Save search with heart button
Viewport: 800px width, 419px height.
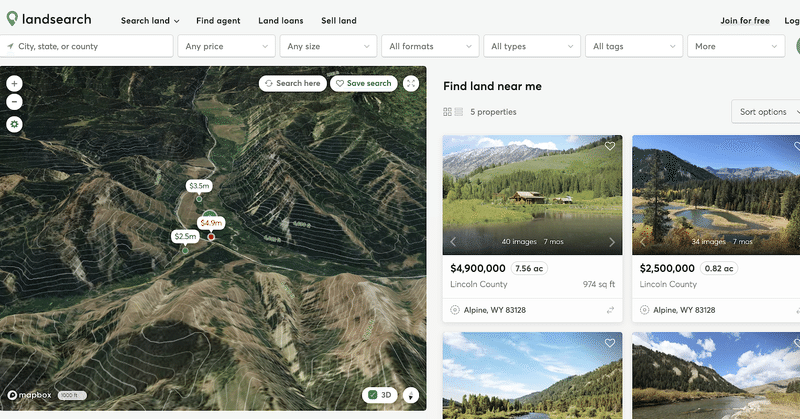click(x=364, y=83)
